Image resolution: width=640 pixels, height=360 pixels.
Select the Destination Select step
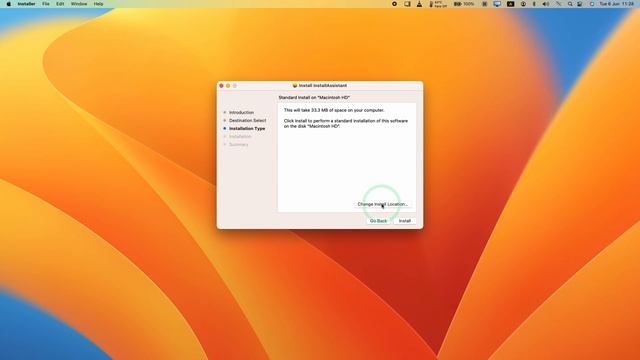click(247, 120)
